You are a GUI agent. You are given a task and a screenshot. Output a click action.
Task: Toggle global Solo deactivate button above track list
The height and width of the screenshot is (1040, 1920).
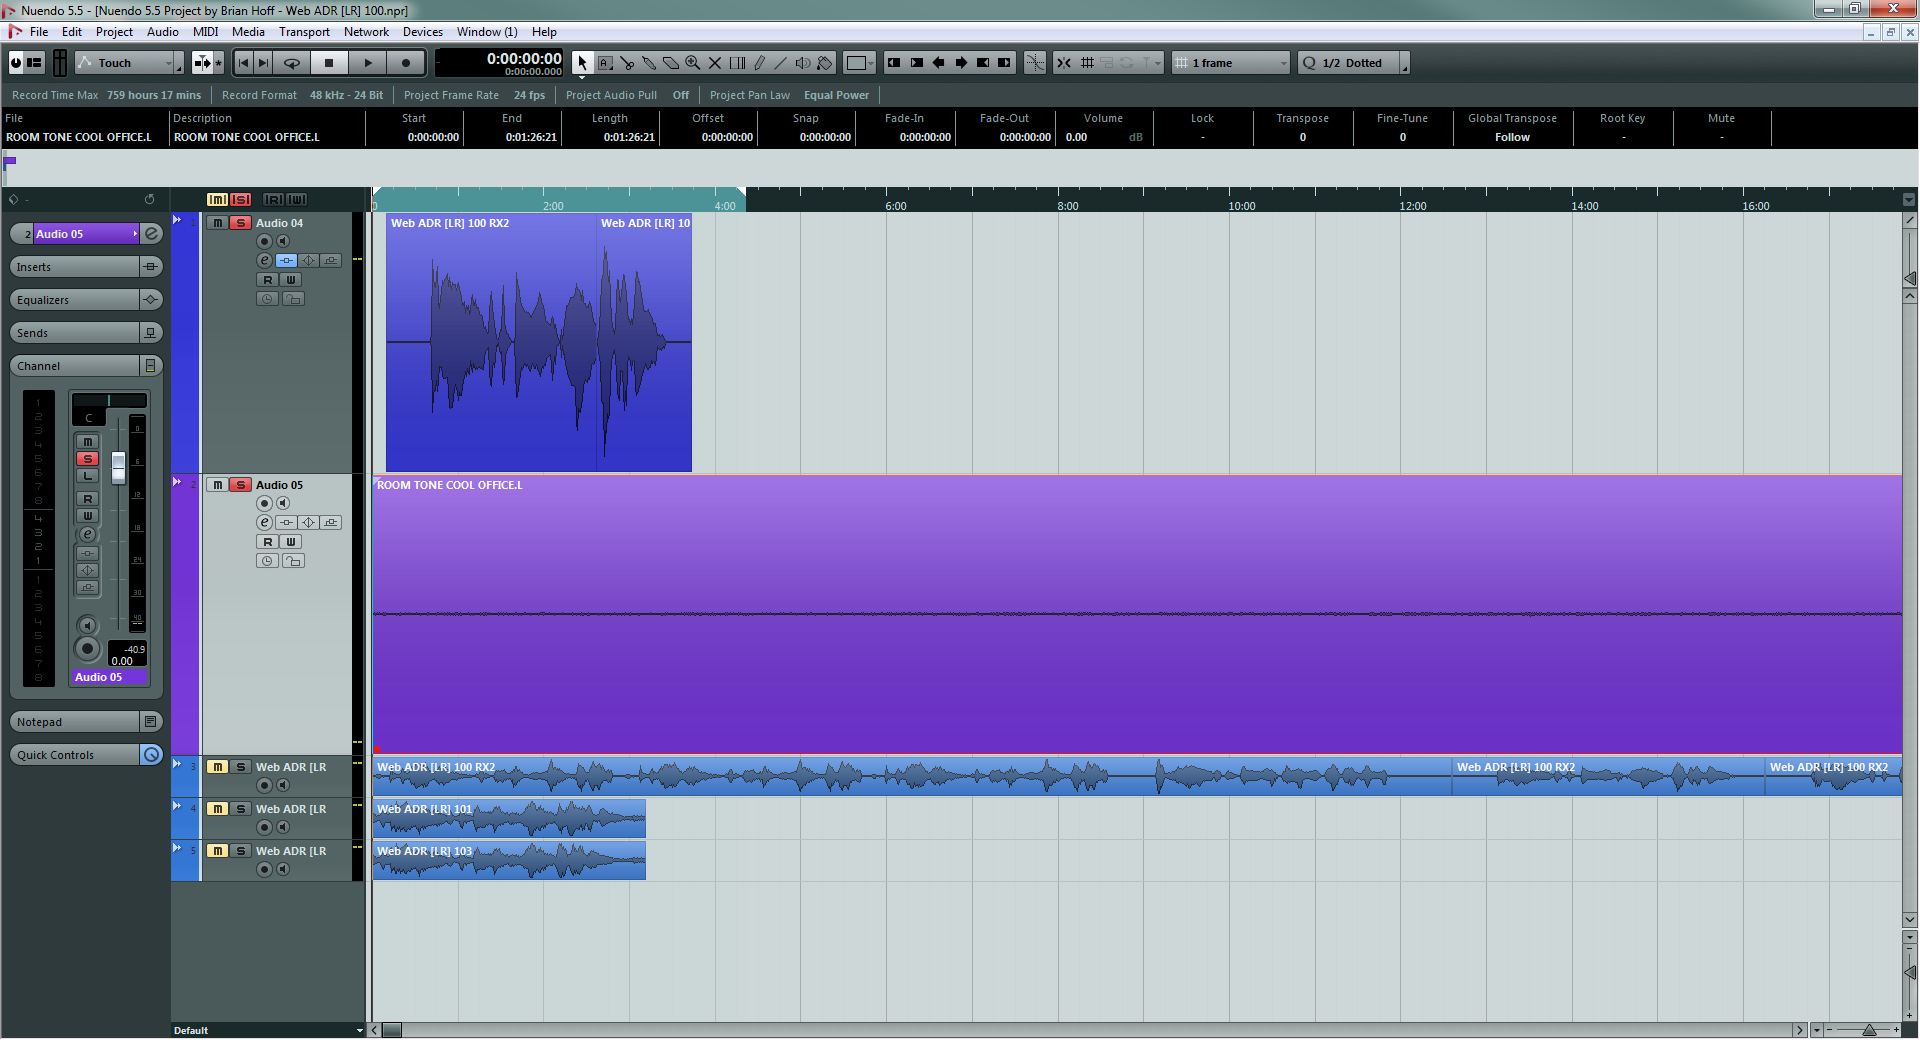pyautogui.click(x=241, y=200)
